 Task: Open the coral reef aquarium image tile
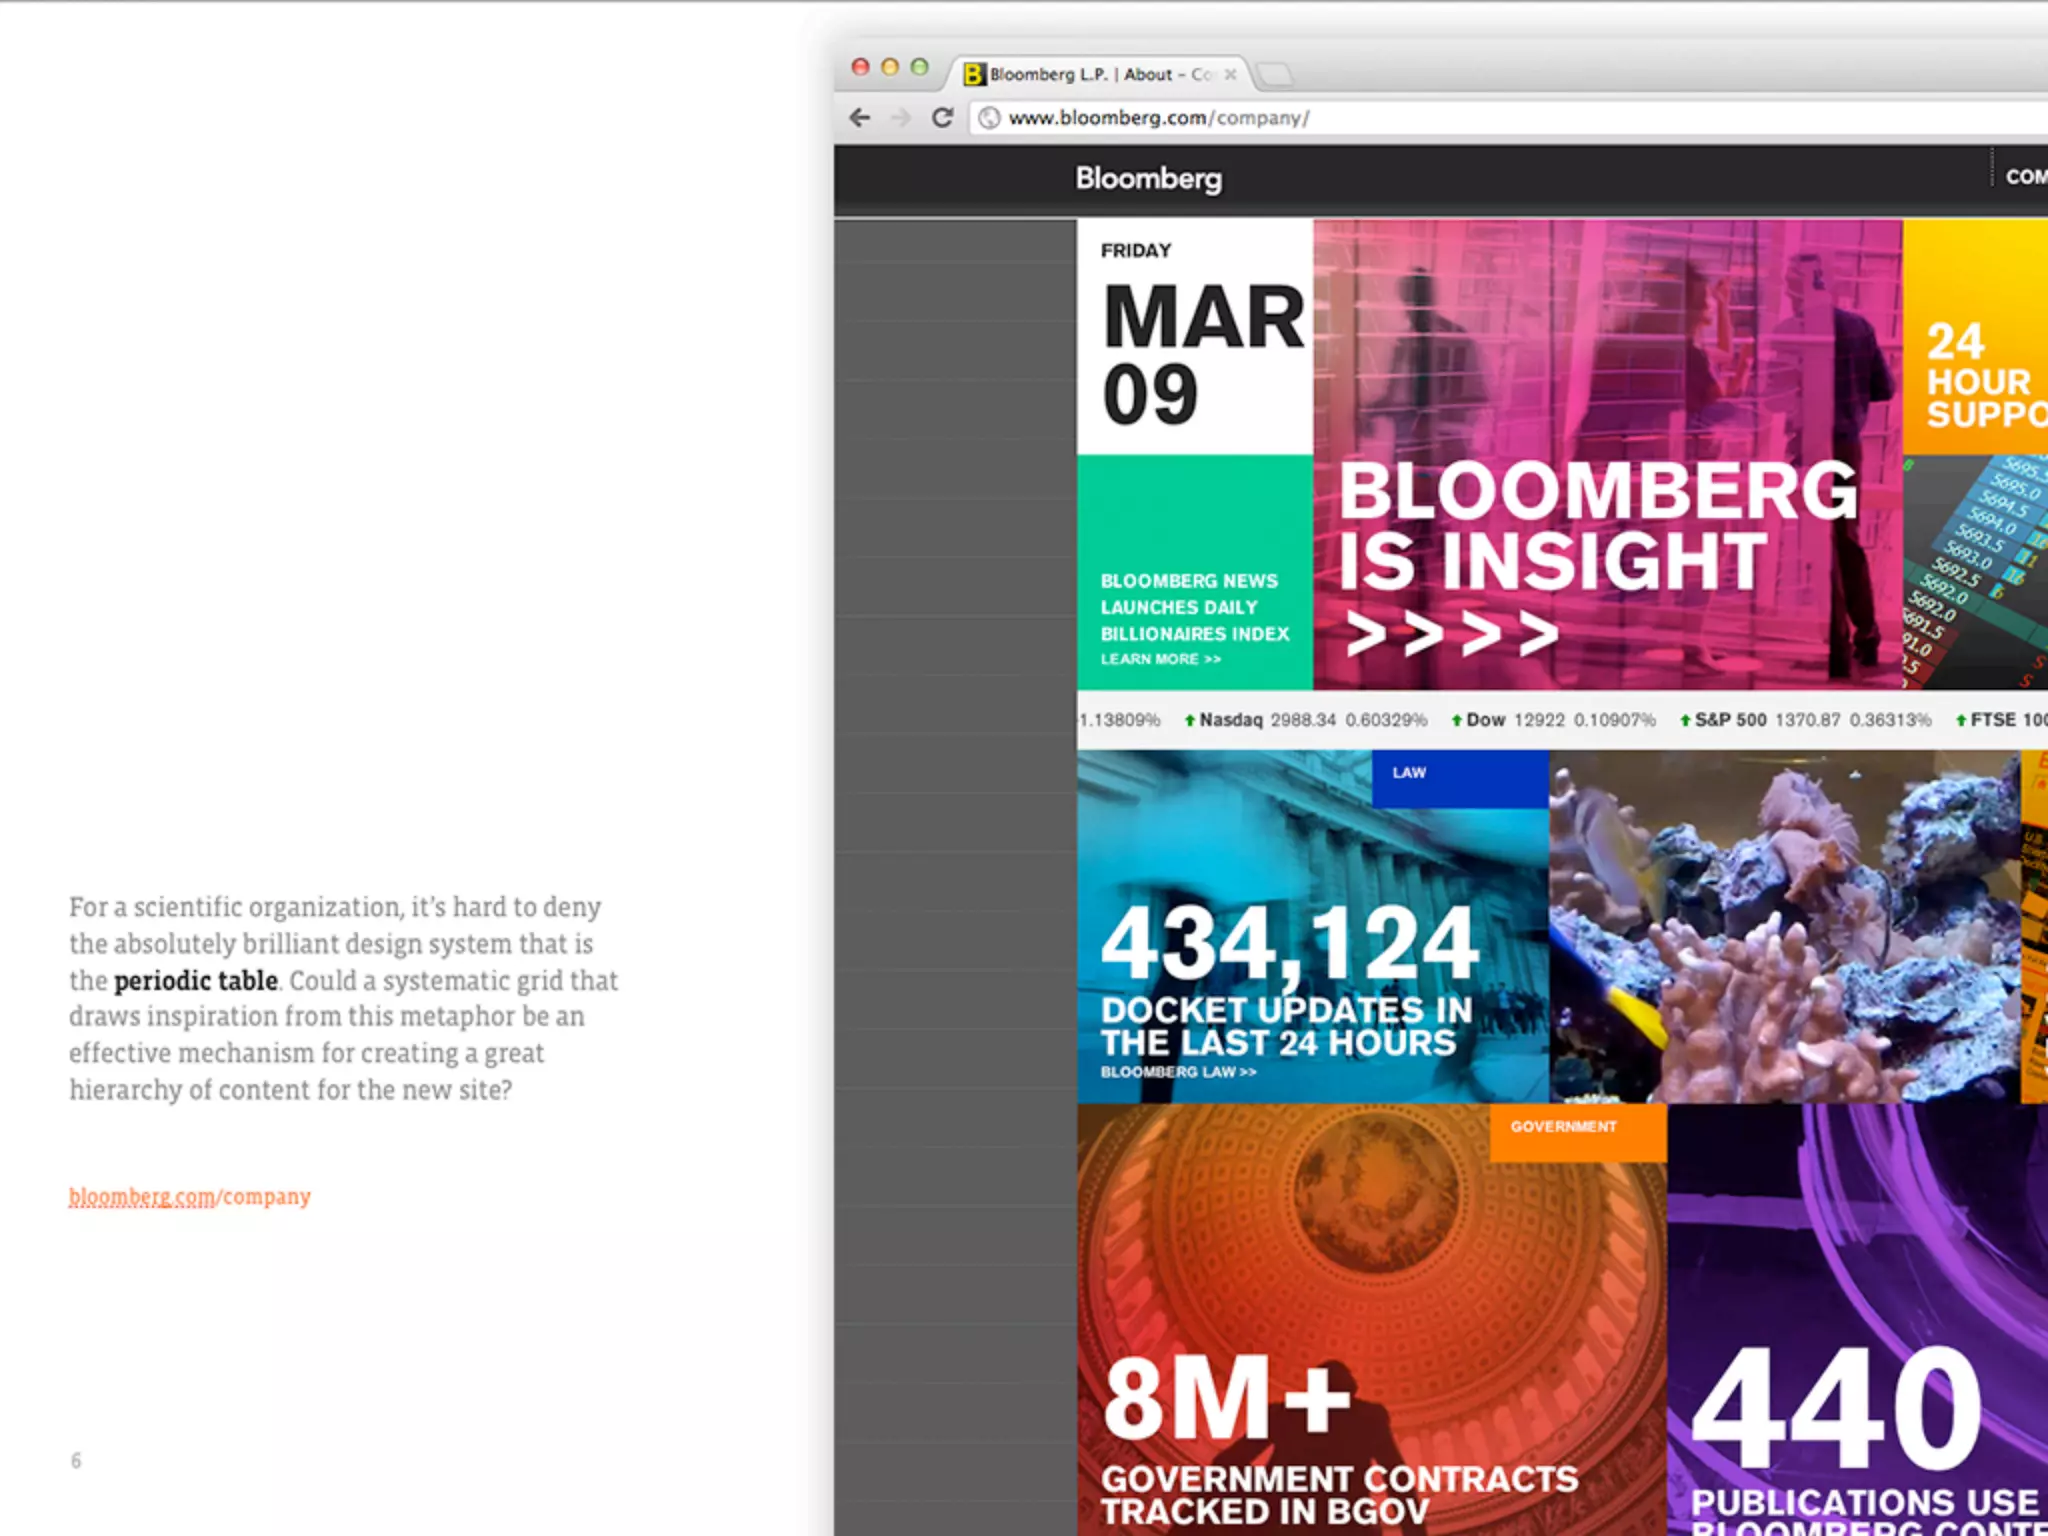[1783, 927]
